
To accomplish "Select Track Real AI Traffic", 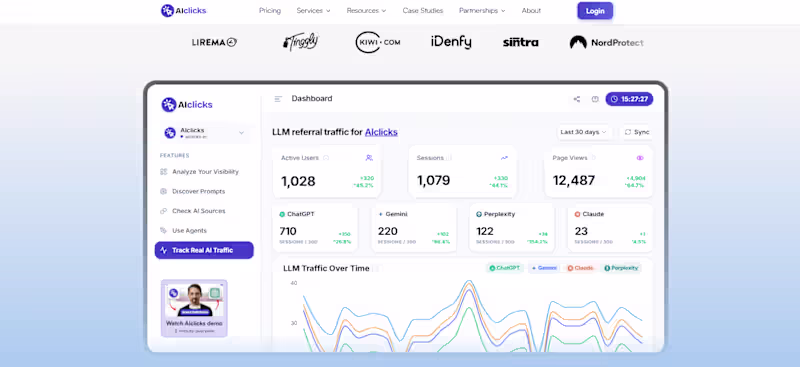I will (x=204, y=250).
